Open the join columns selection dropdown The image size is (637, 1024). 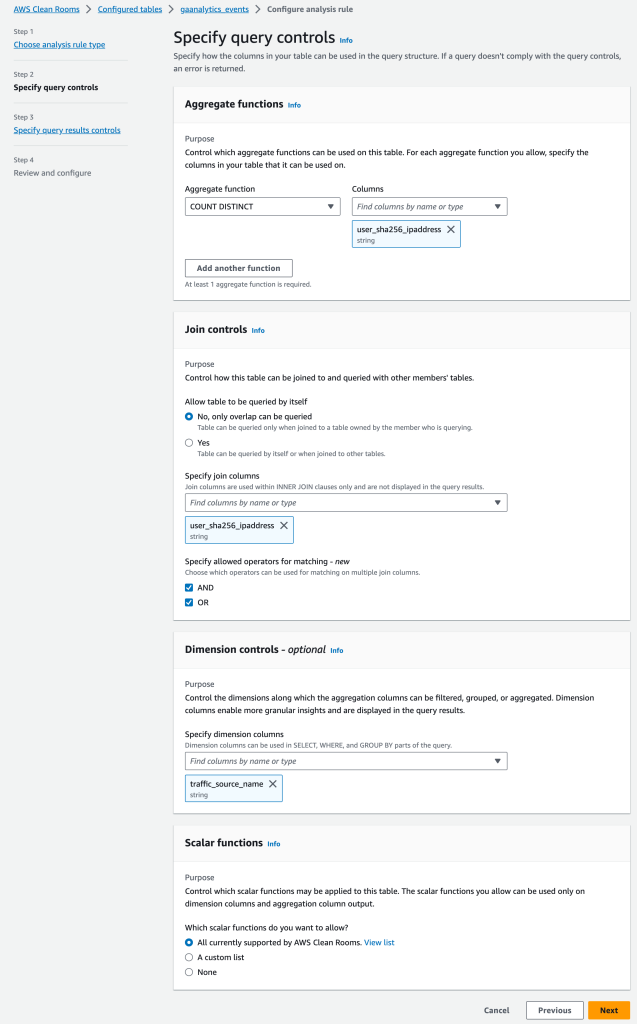pyautogui.click(x=345, y=502)
